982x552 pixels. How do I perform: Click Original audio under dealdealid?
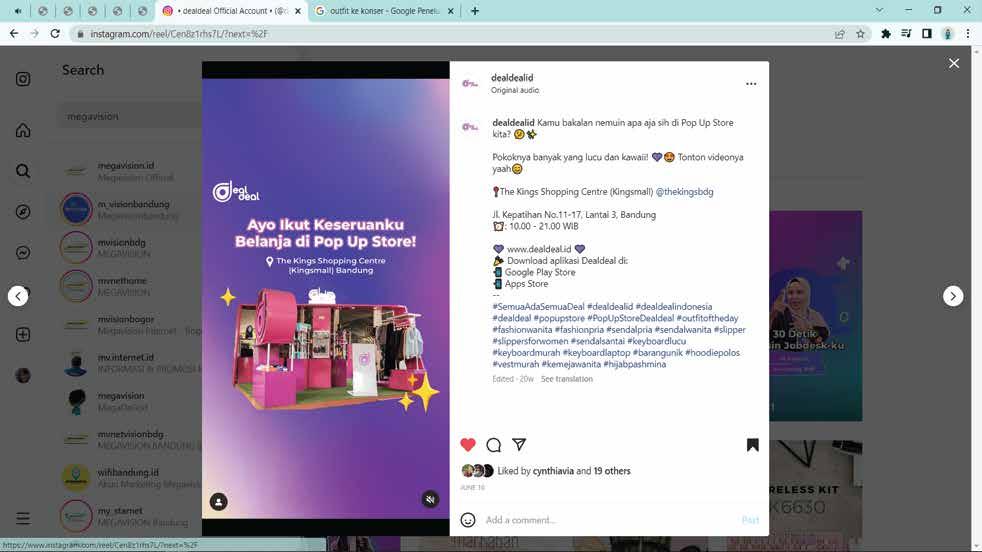tap(515, 90)
